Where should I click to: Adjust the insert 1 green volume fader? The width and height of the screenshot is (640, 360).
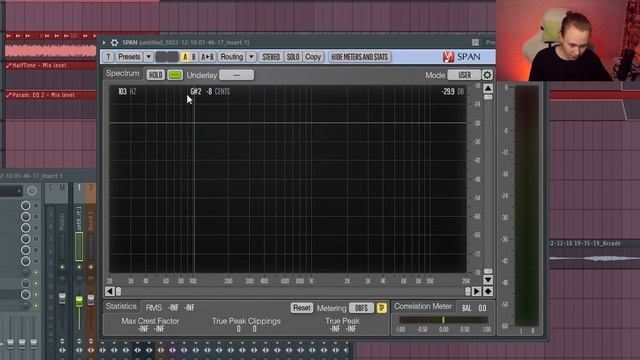79,301
